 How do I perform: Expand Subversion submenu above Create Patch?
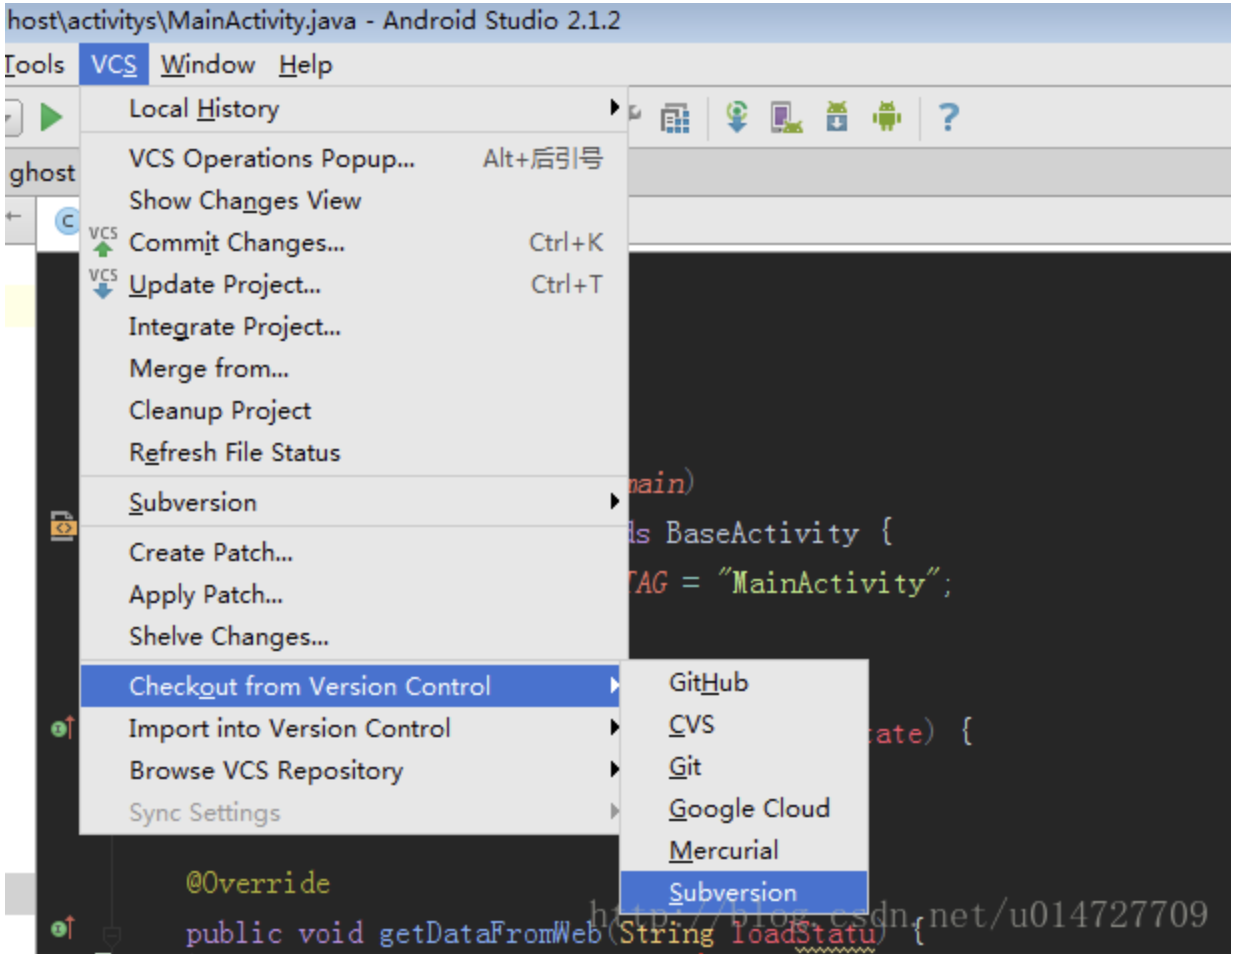coord(354,502)
